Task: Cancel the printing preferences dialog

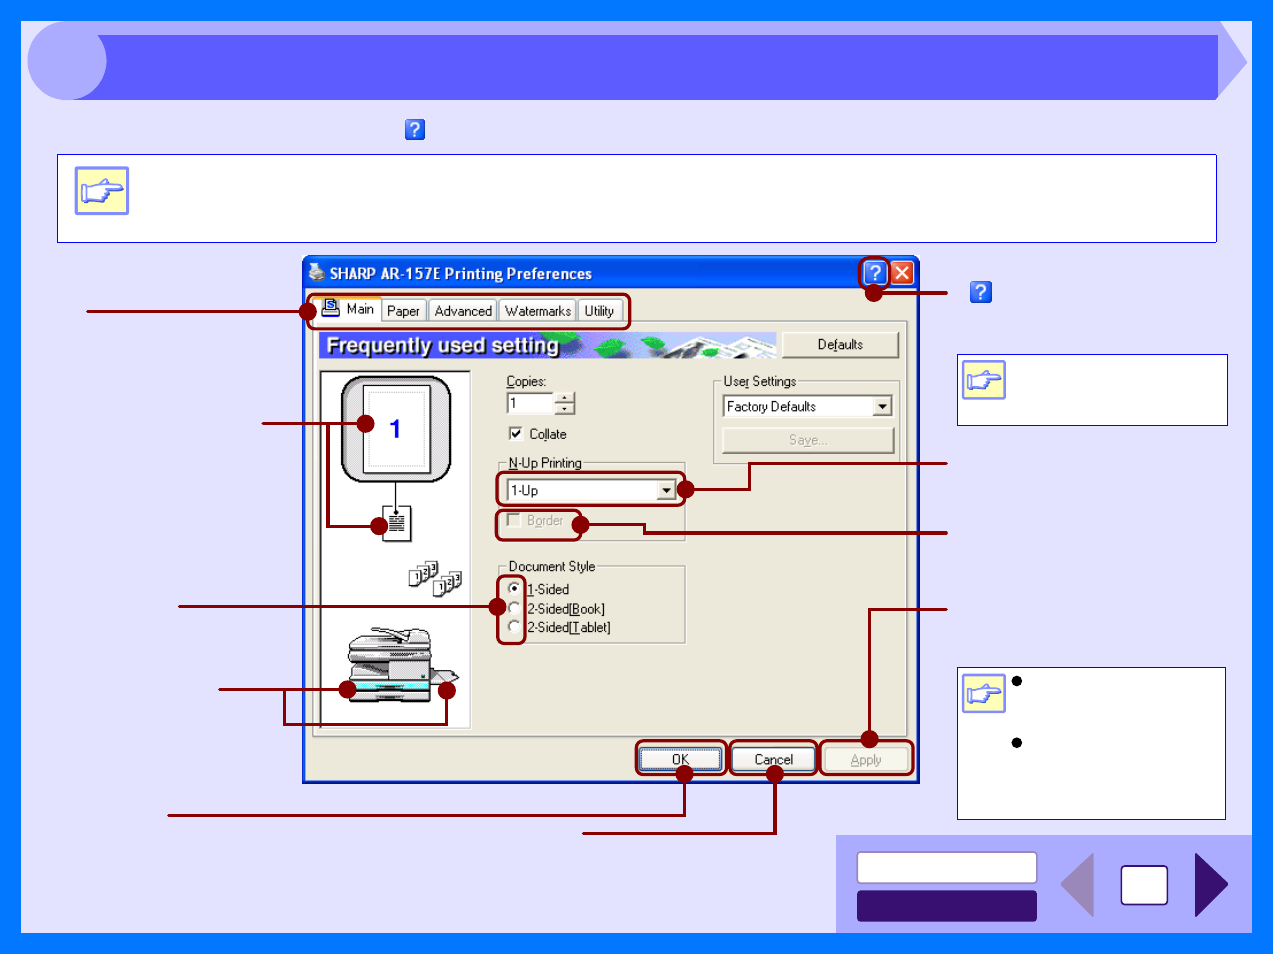Action: [773, 760]
